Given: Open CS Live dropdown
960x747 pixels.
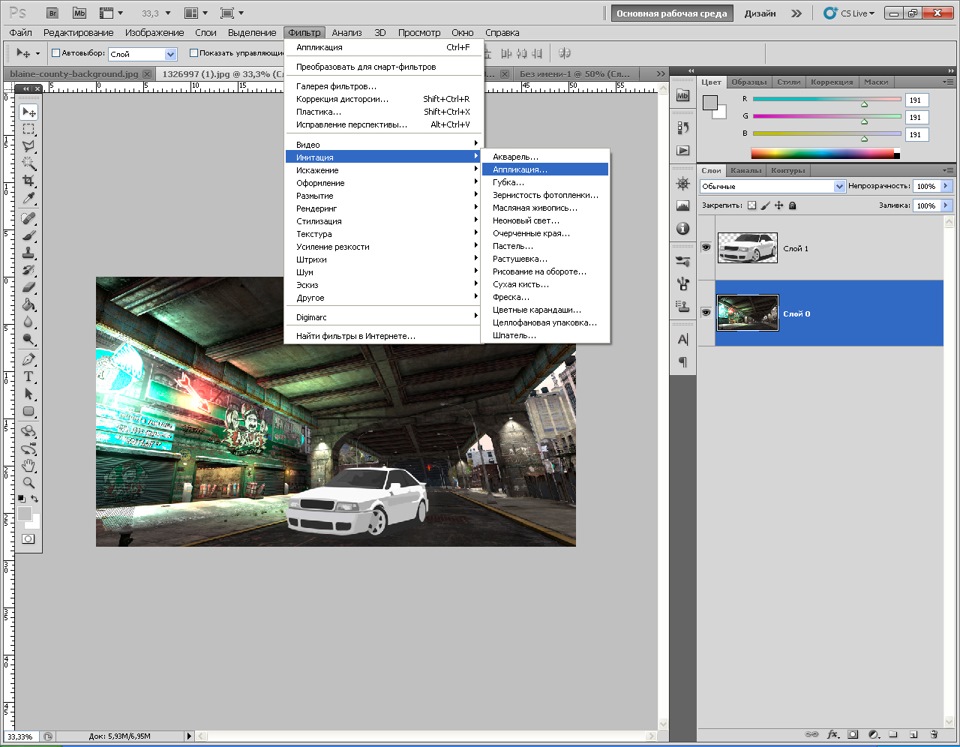Looking at the screenshot, I should point(849,13).
